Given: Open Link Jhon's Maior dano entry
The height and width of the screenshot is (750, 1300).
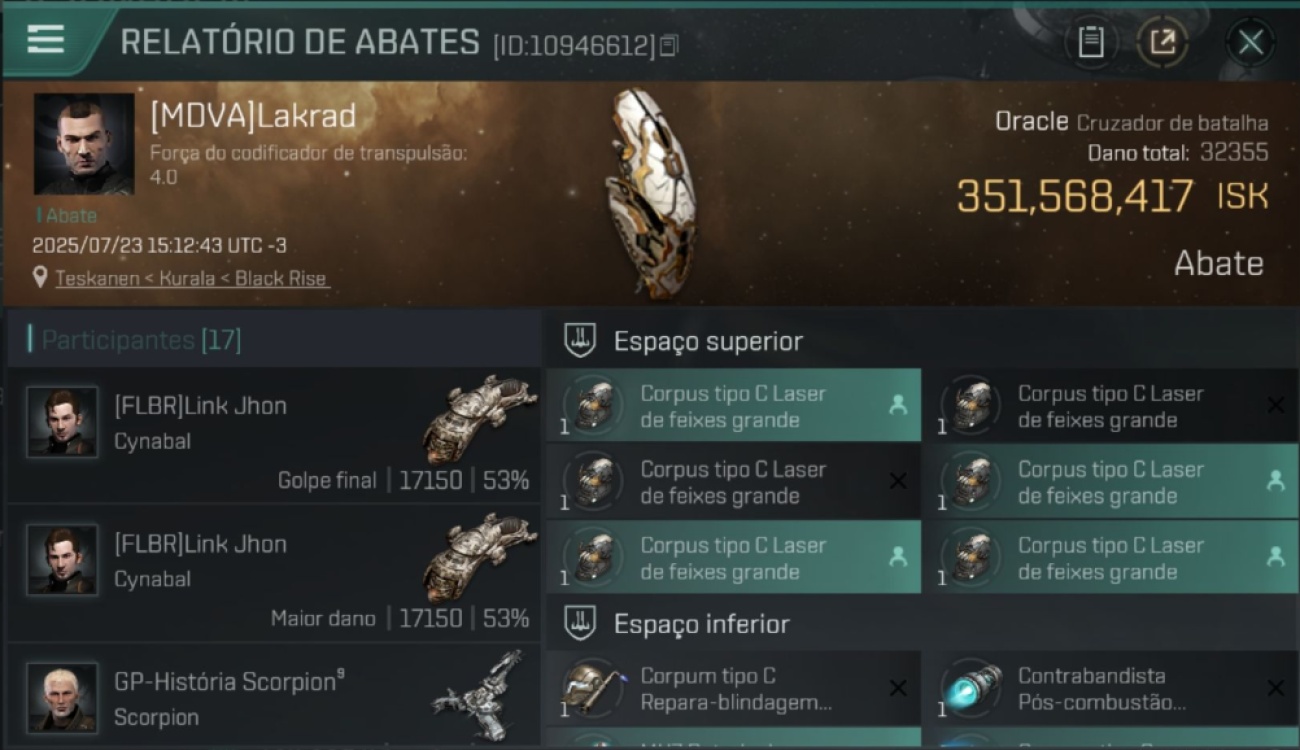Looking at the screenshot, I should [x=273, y=573].
